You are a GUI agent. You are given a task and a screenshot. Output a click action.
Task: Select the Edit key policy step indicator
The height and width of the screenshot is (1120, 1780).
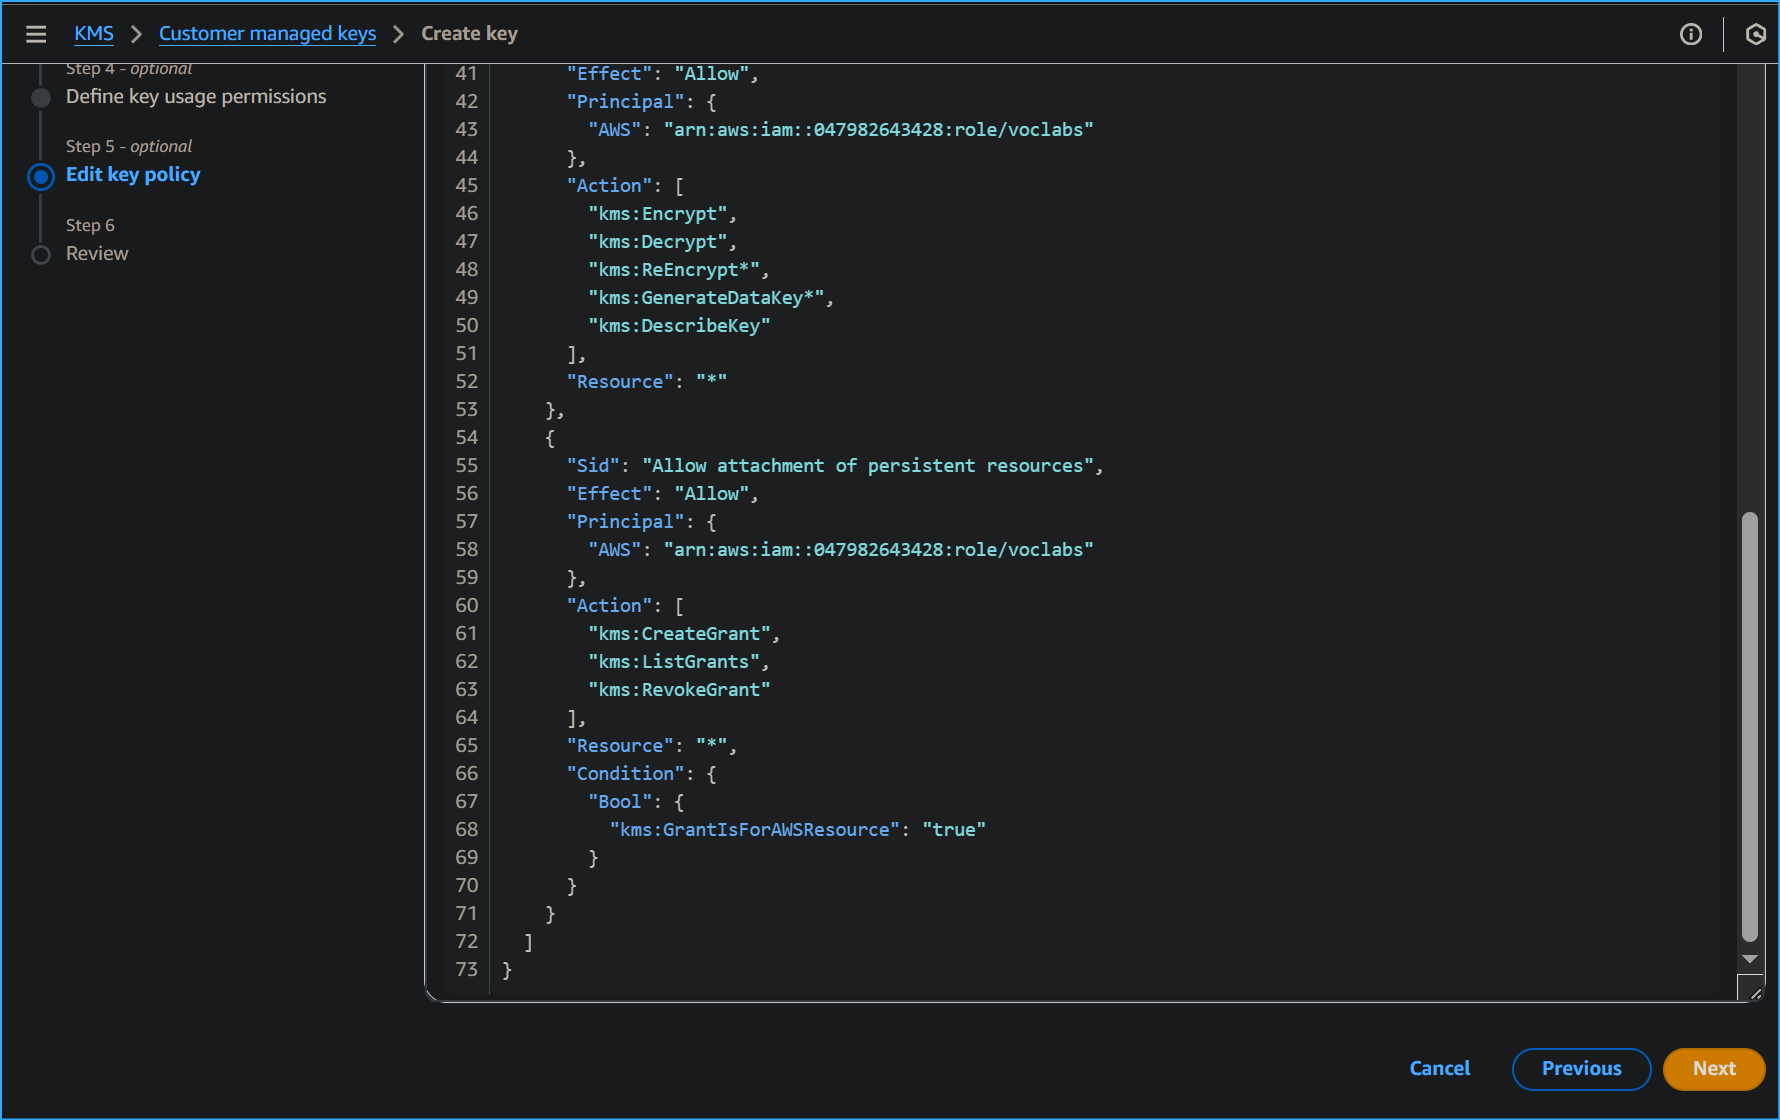41,177
